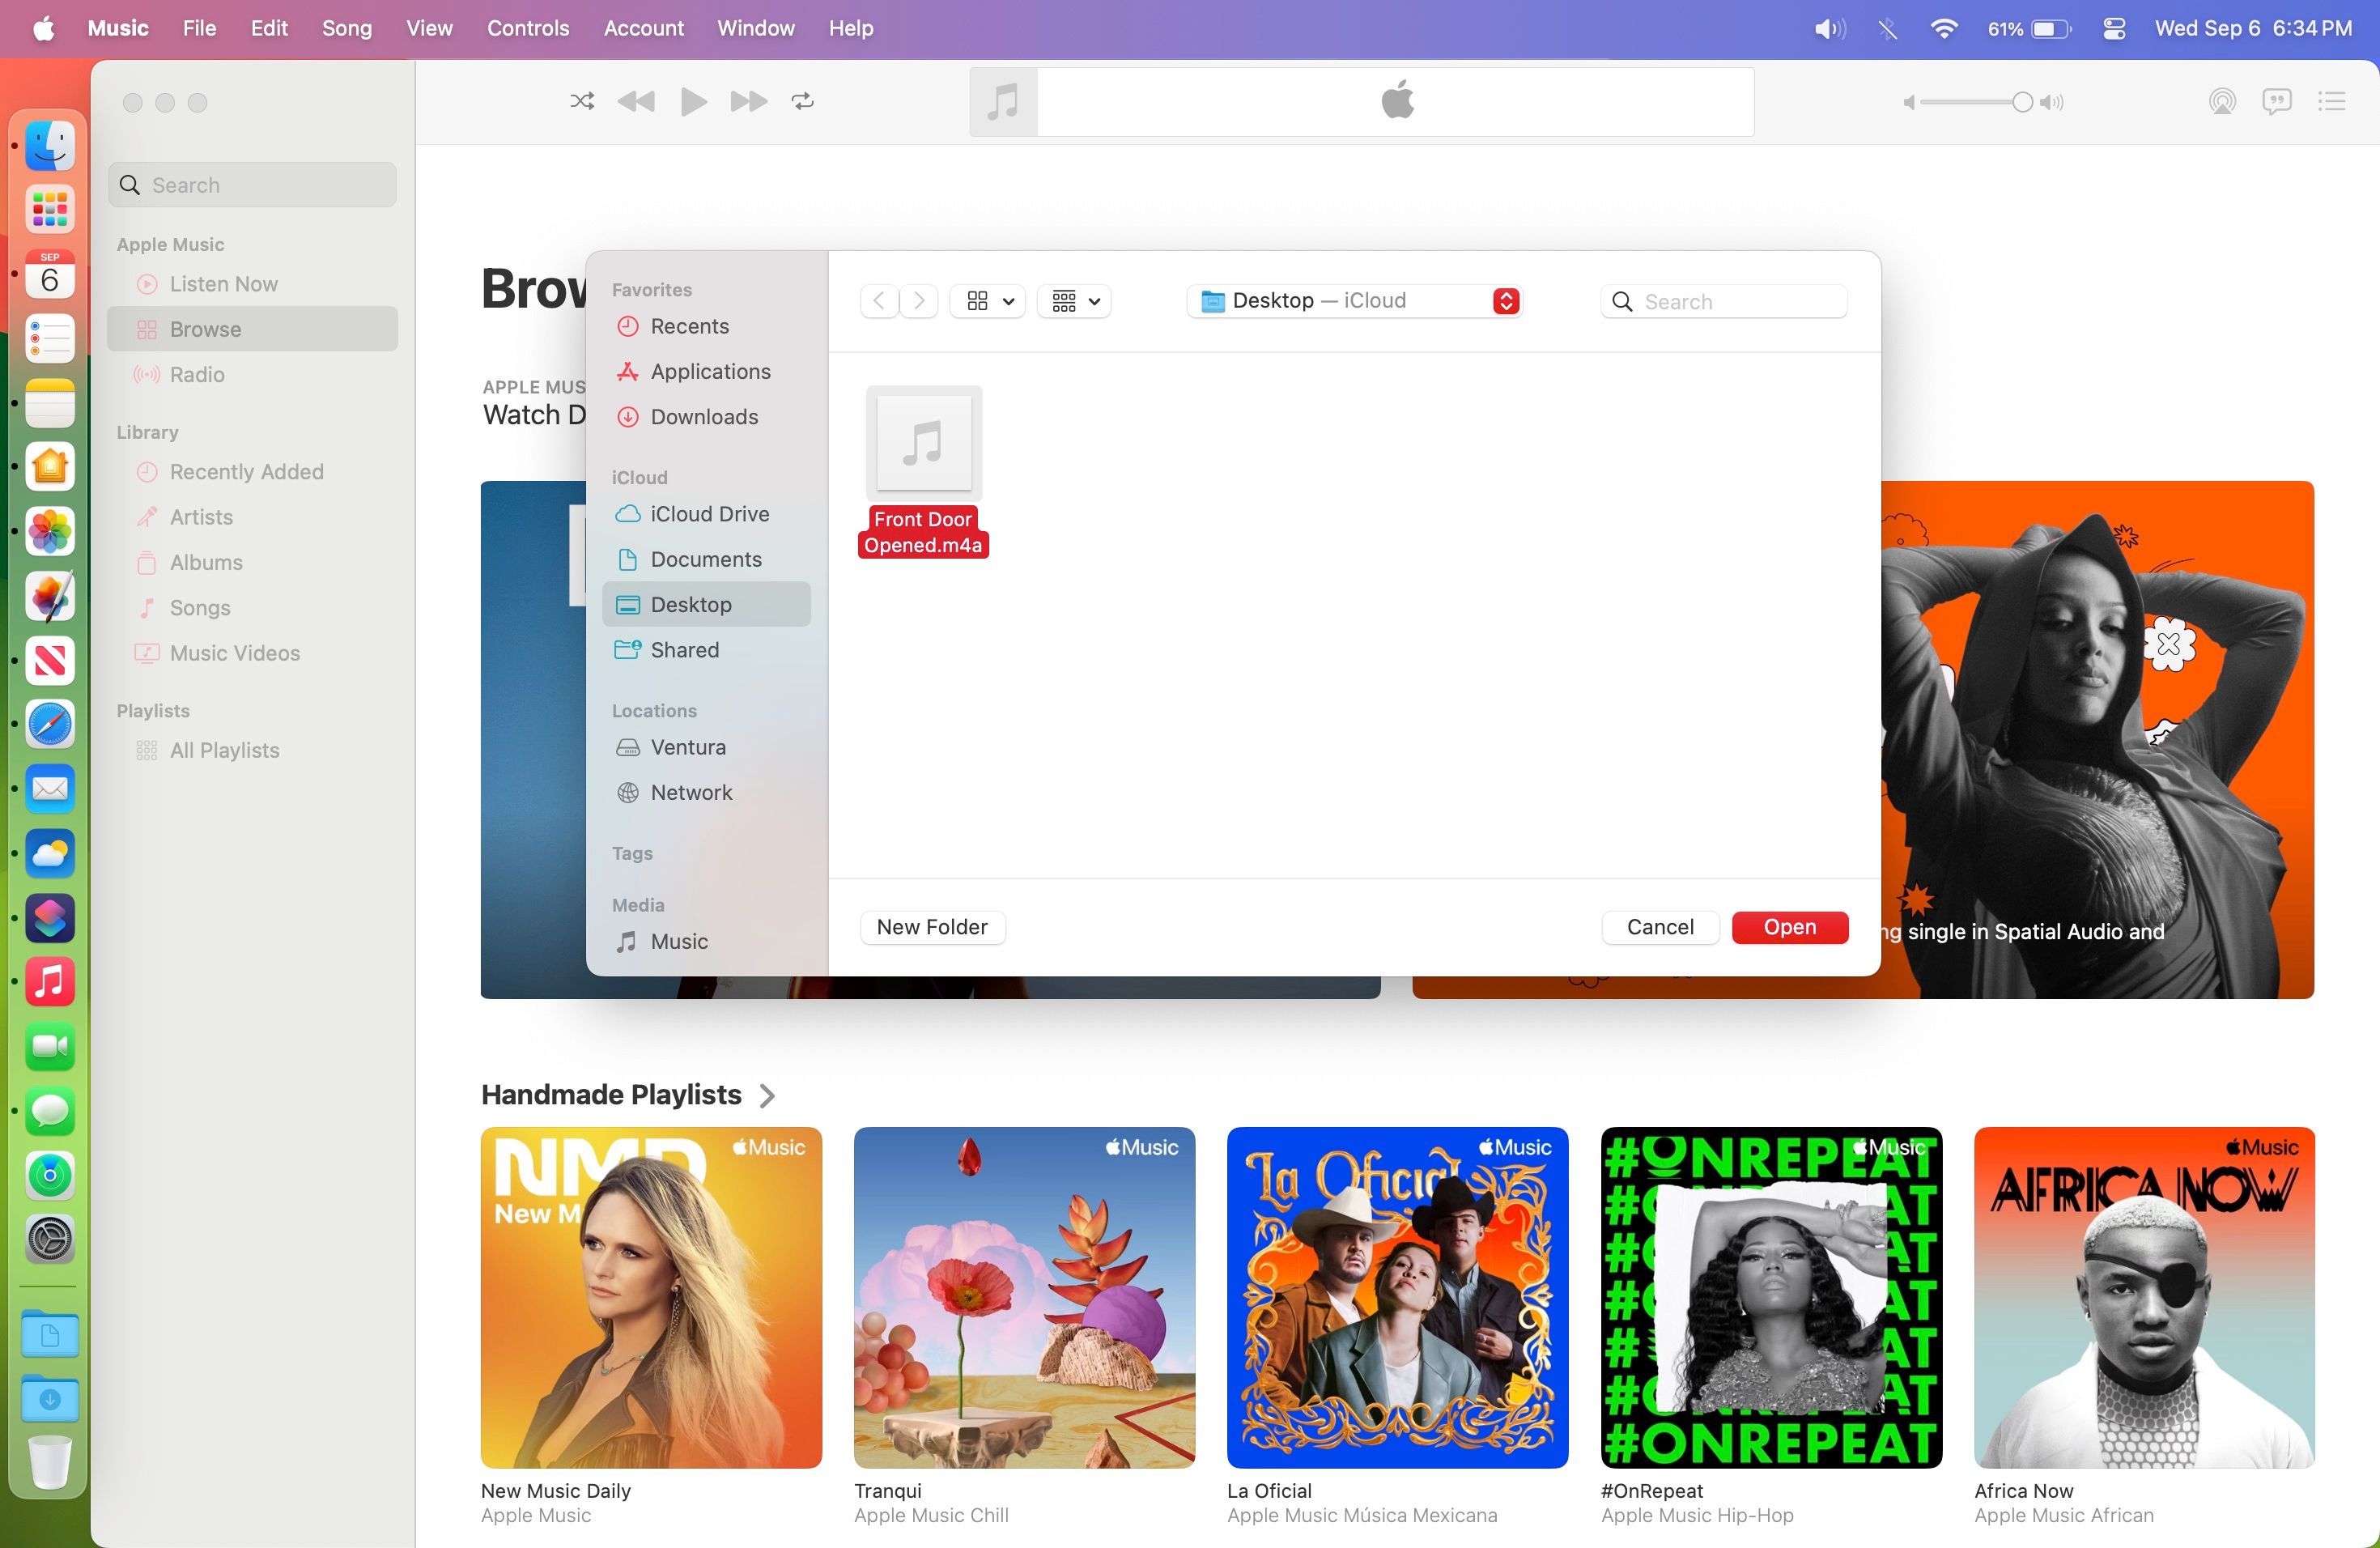Open Recently Added in the Library
The width and height of the screenshot is (2380, 1548).
point(245,471)
